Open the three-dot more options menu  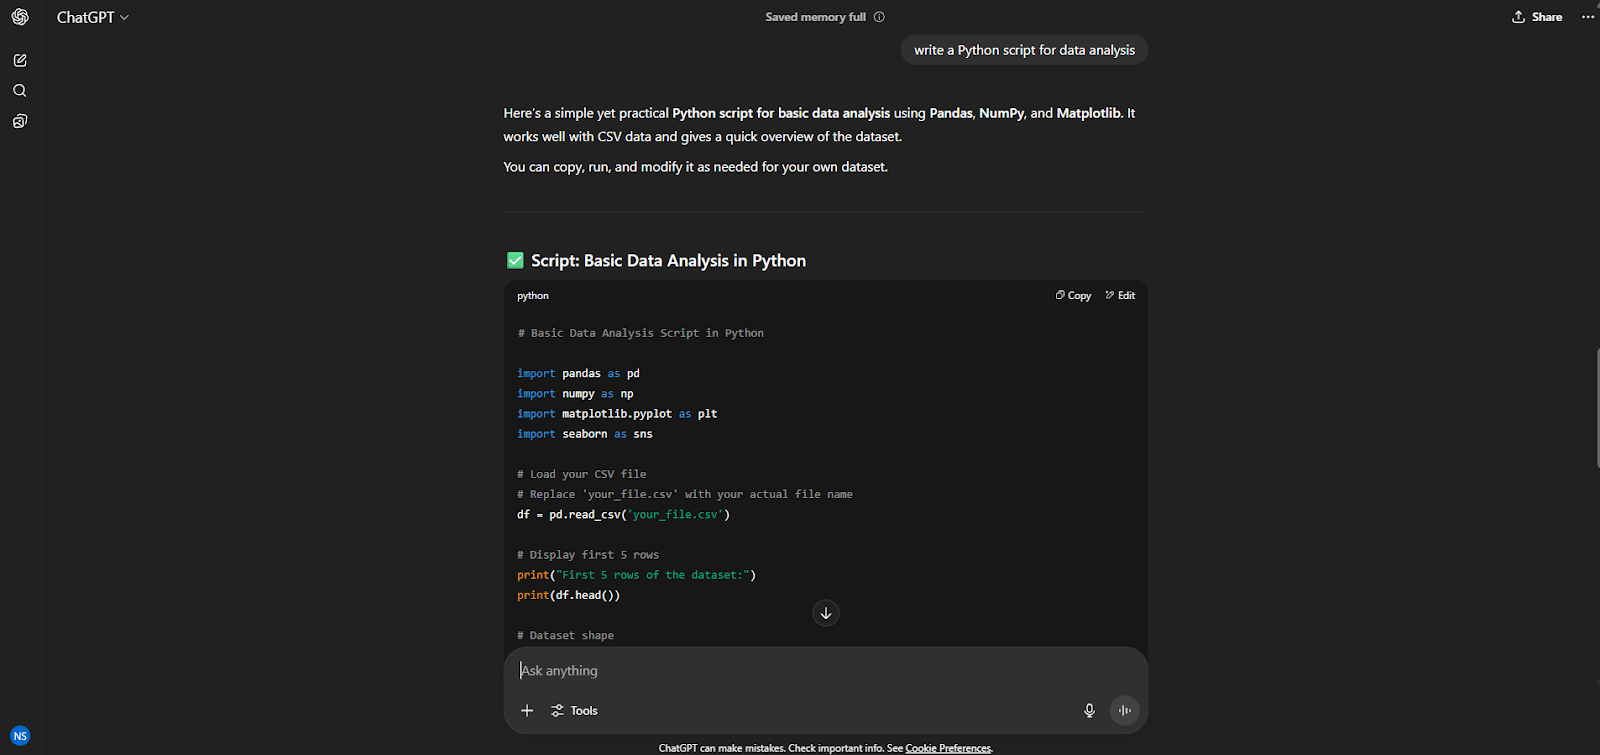(1587, 17)
